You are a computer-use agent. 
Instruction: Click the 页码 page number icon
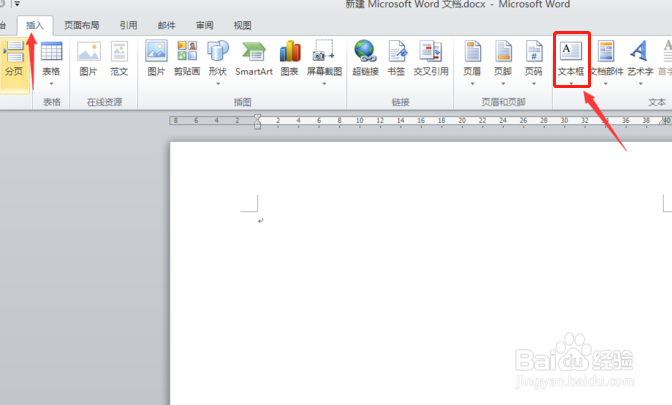click(x=534, y=51)
